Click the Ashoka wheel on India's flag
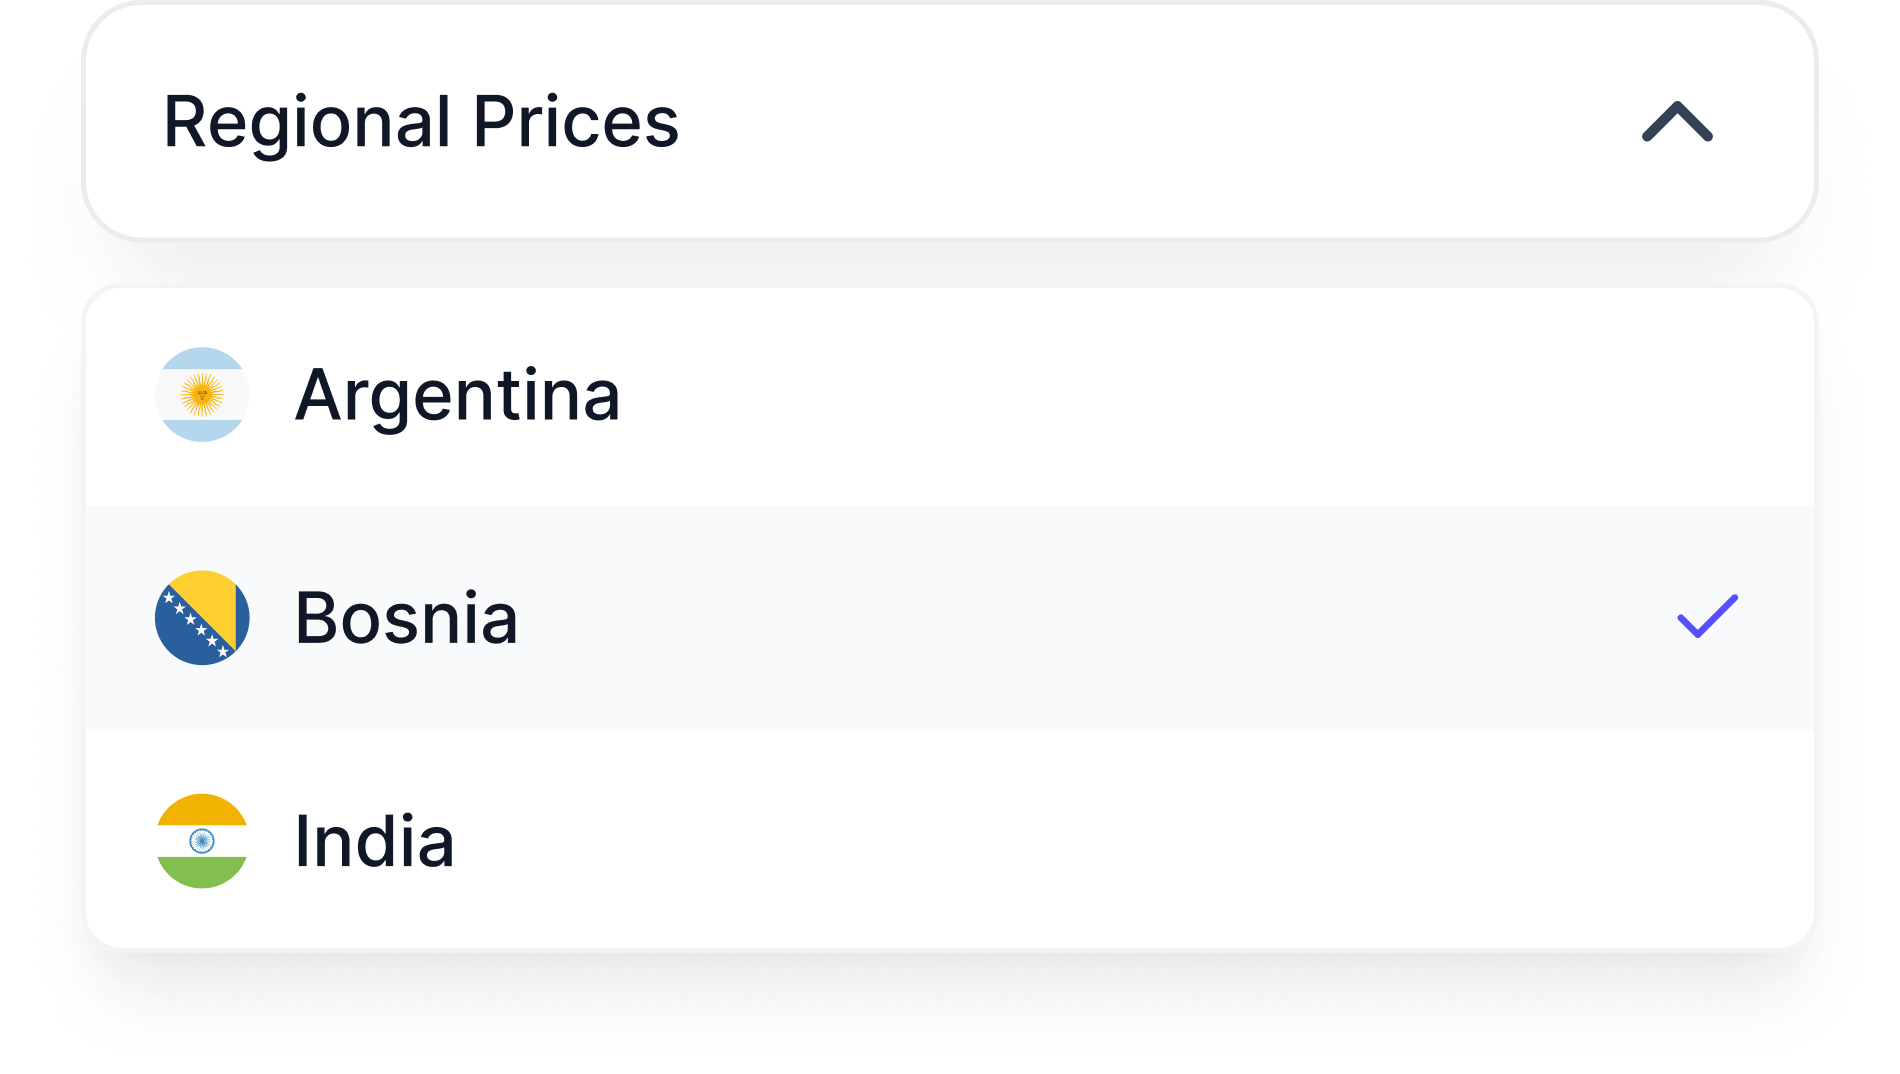 click(x=202, y=841)
